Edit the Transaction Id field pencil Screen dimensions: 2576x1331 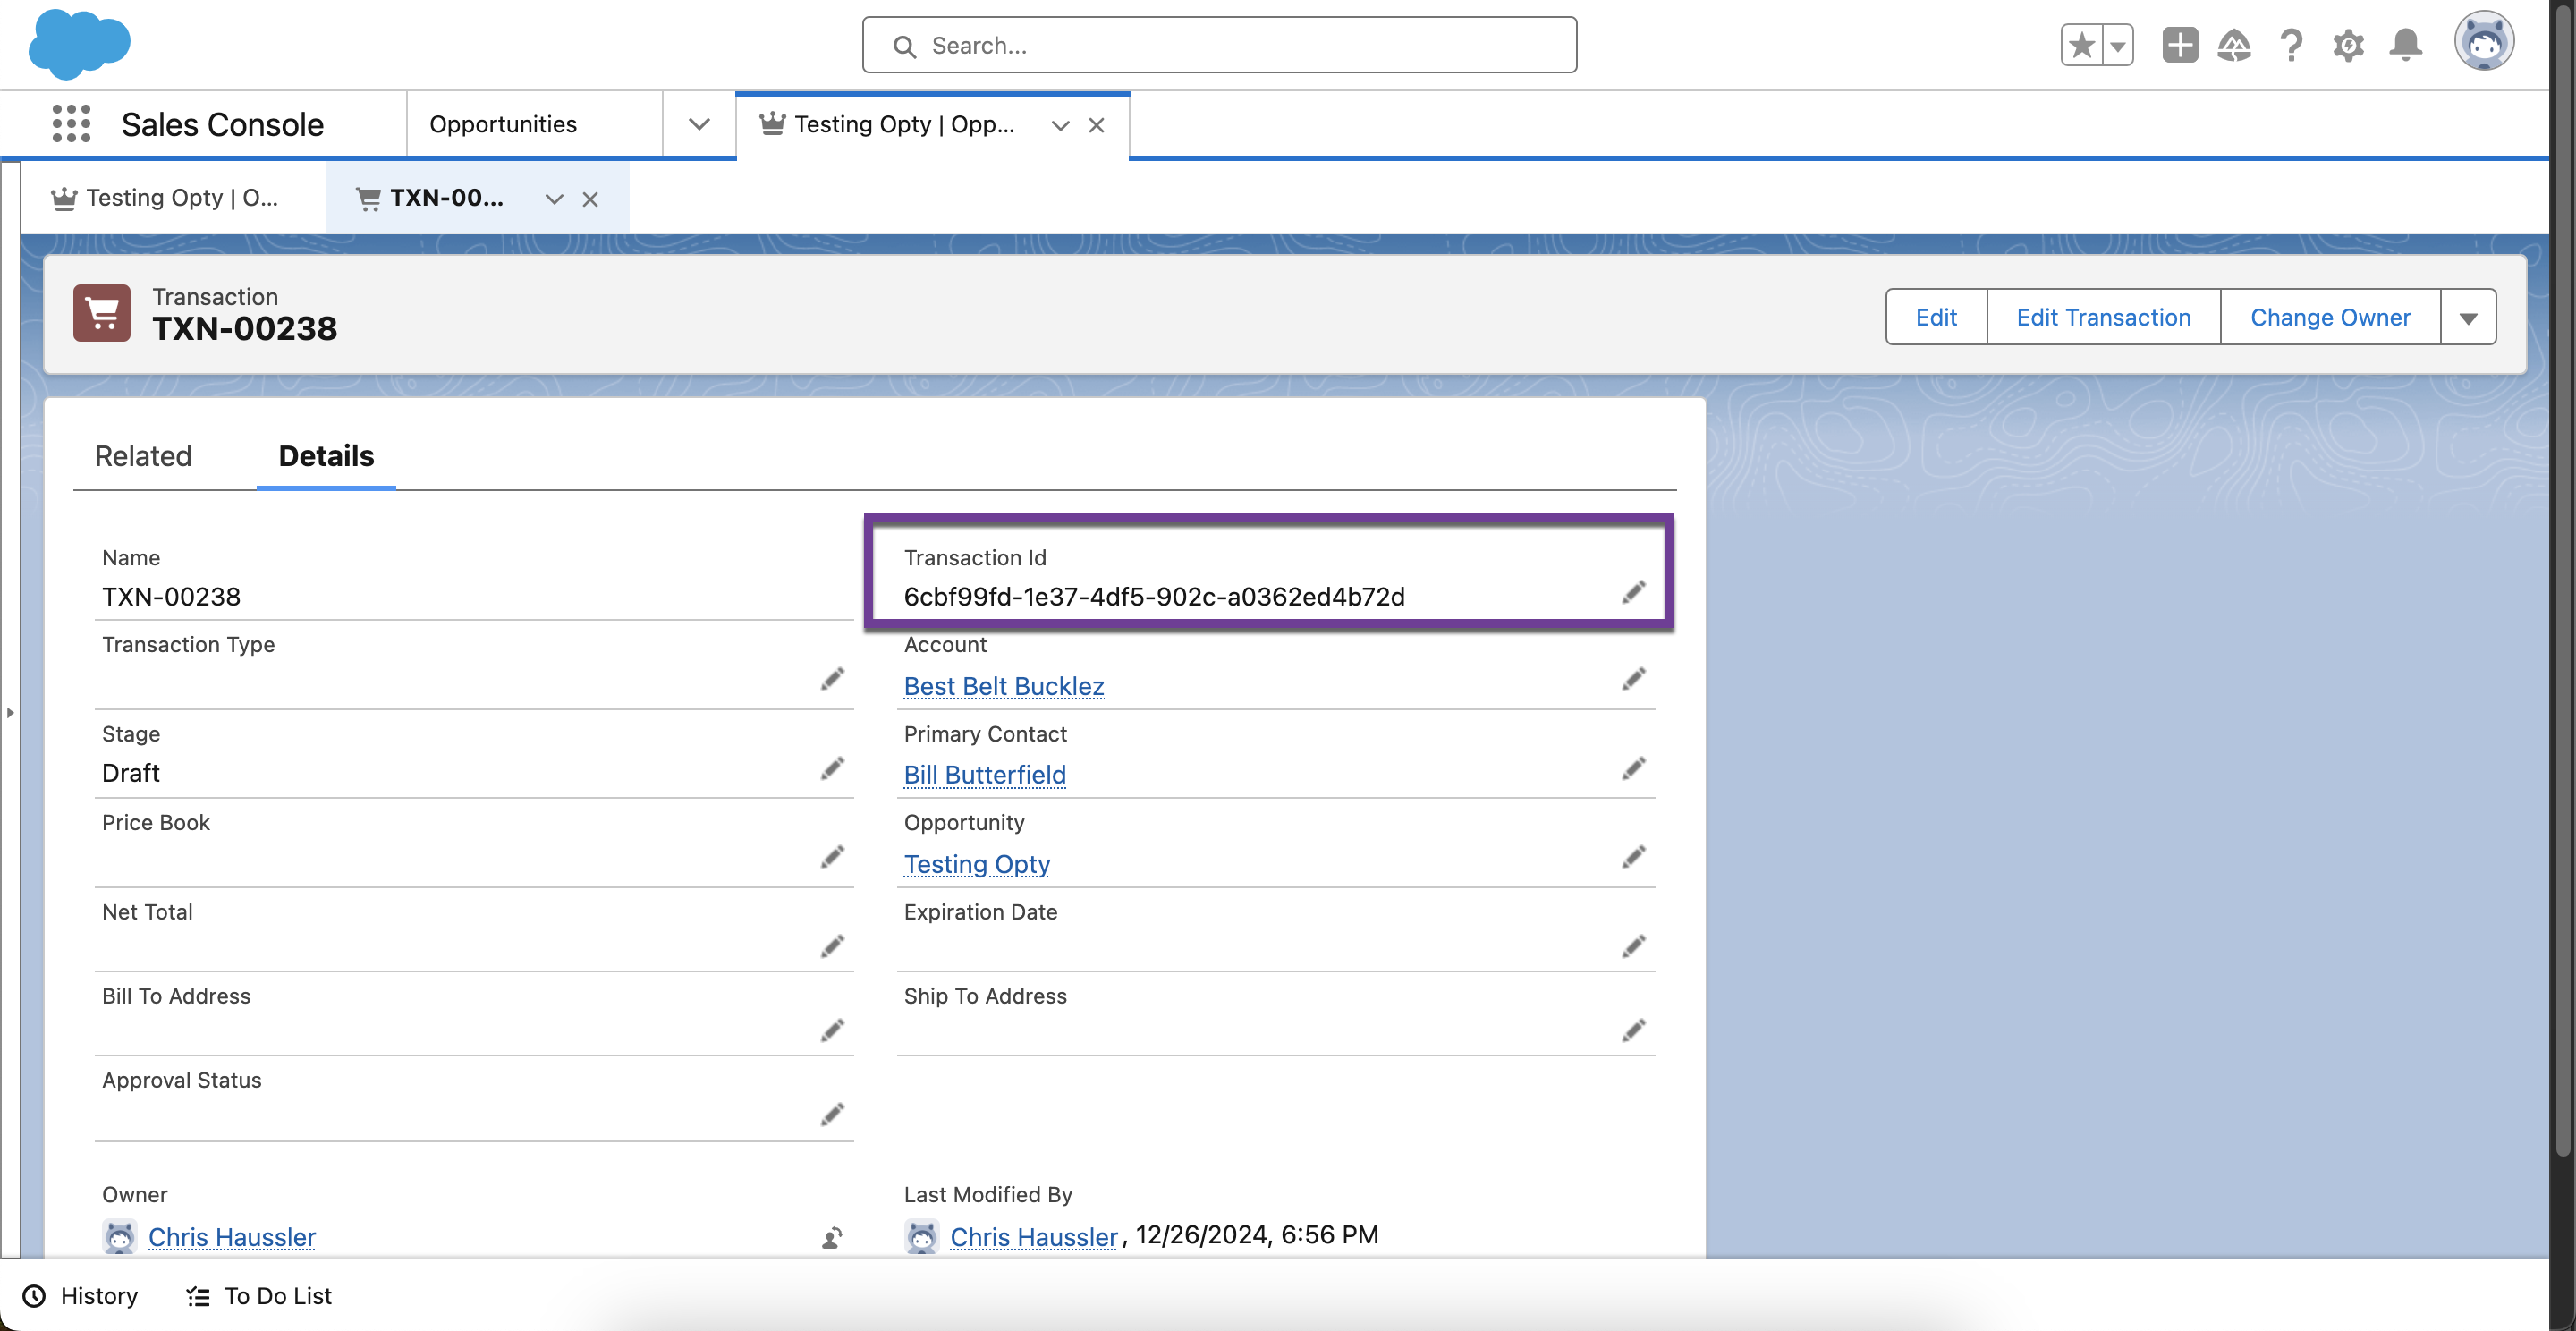click(x=1634, y=593)
